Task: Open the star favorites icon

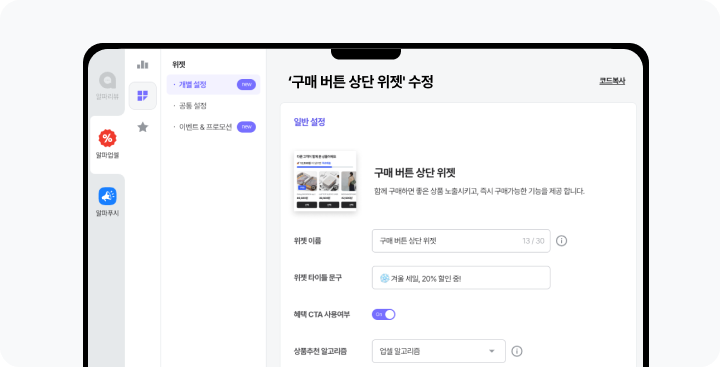Action: pos(143,127)
